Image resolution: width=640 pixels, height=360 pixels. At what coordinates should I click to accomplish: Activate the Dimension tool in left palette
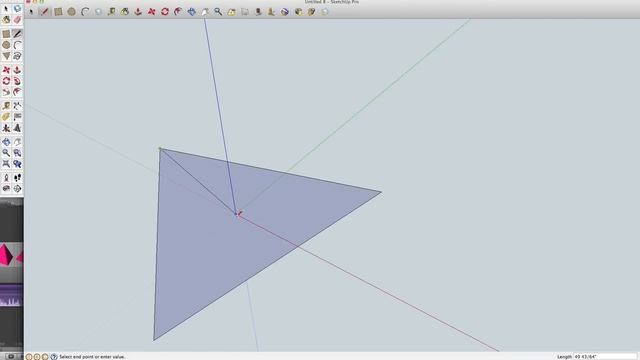17,106
